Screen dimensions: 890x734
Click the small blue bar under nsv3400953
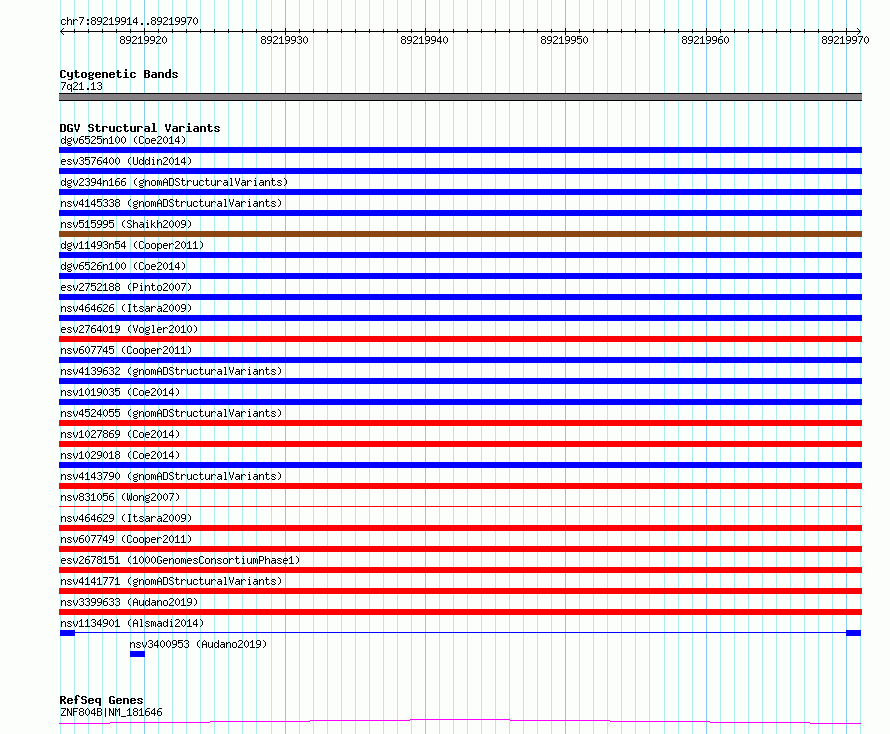(x=137, y=654)
